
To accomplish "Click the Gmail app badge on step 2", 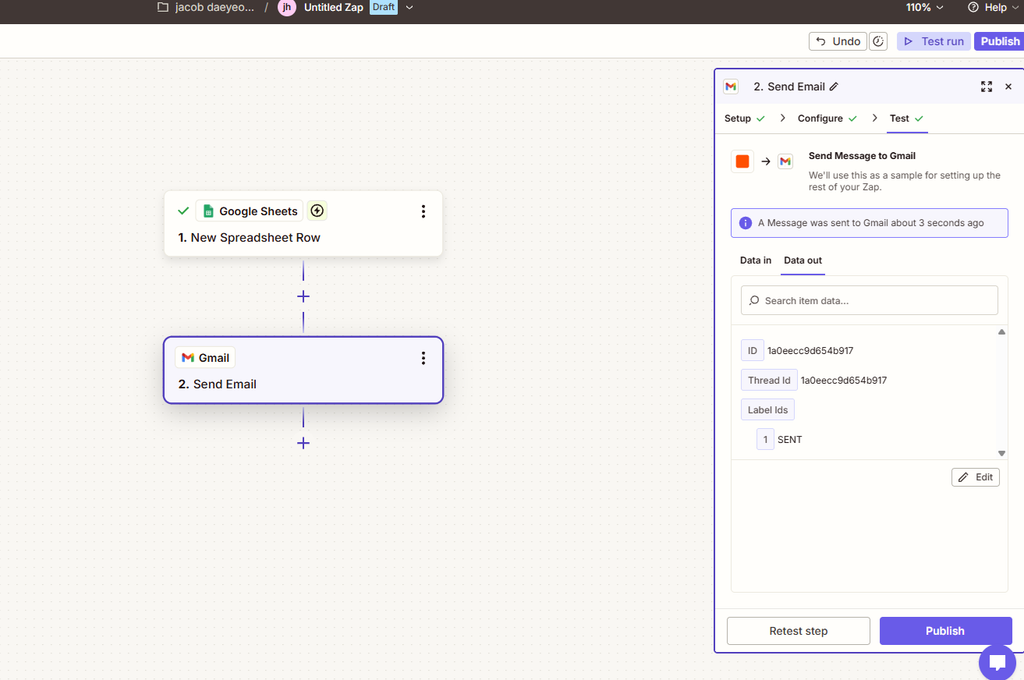I will [x=205, y=357].
